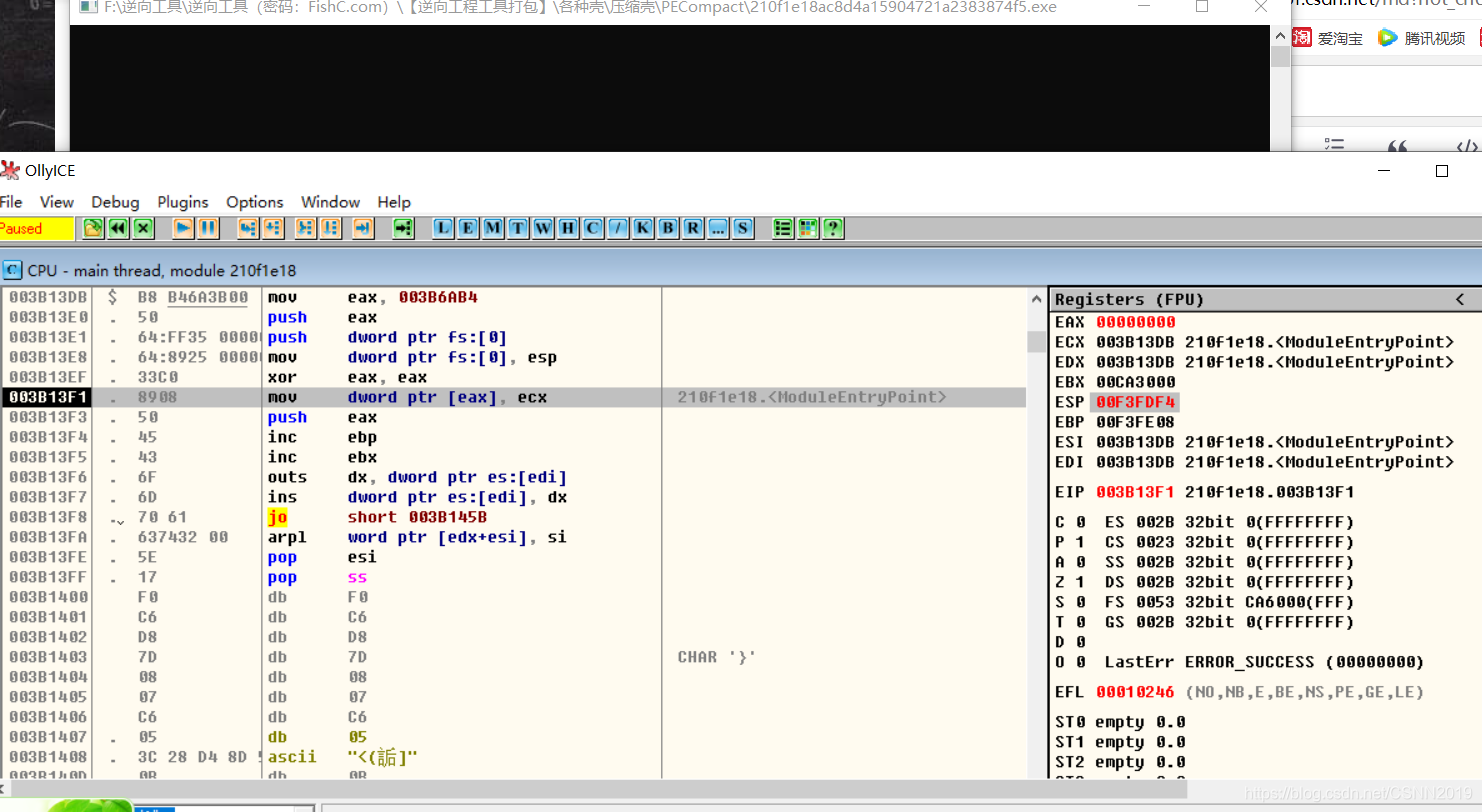Select the 'pop ss' instruction row
The image size is (1482, 812).
tap(514, 577)
